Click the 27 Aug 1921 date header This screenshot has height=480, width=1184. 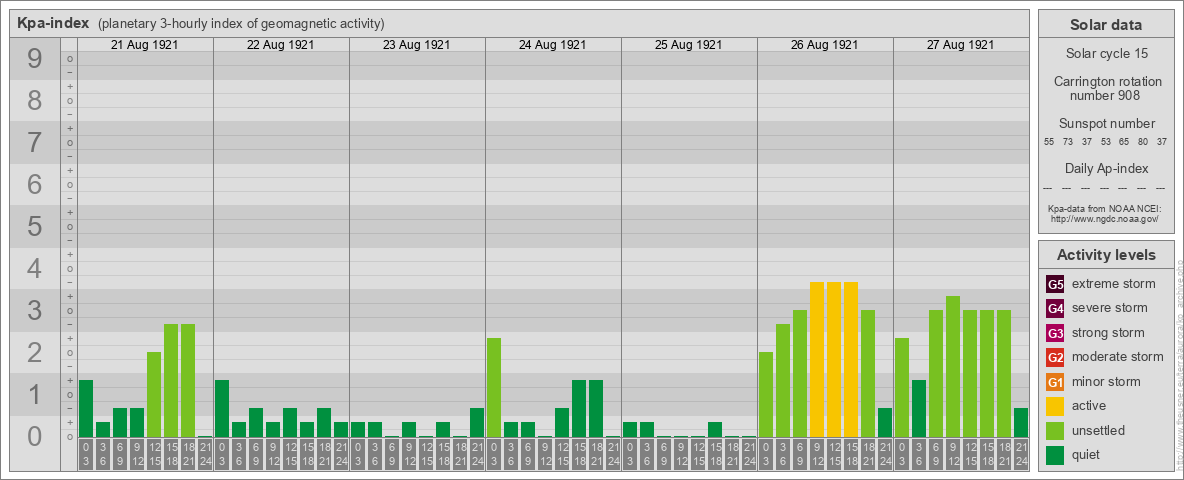coord(960,45)
